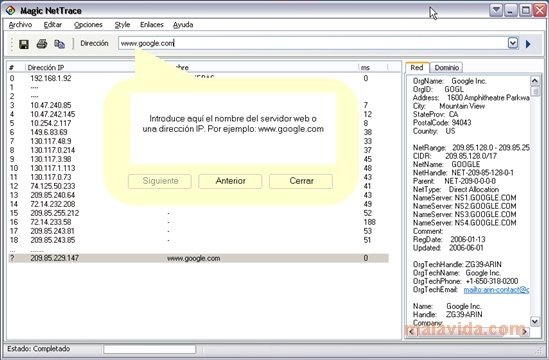549x360 pixels.
Task: Select hop row 130.117.3.98
Action: pos(199,159)
